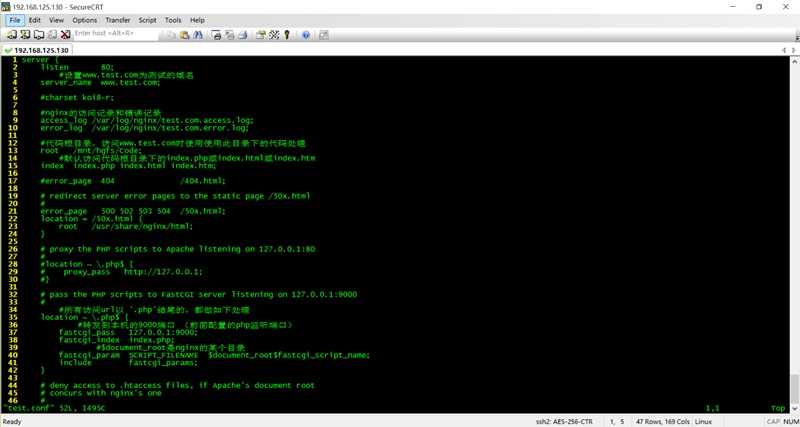Open the Script menu
The height and width of the screenshot is (427, 800).
147,20
